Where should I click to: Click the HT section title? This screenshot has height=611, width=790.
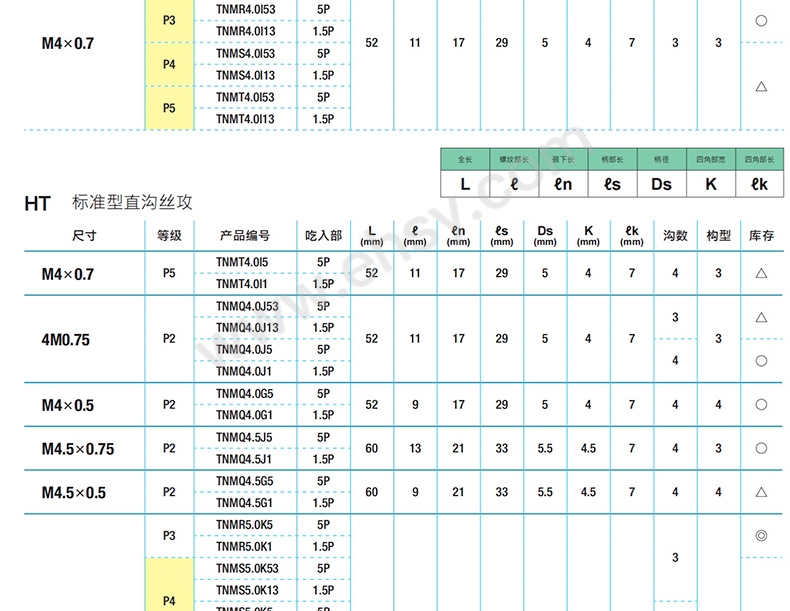[x=37, y=203]
